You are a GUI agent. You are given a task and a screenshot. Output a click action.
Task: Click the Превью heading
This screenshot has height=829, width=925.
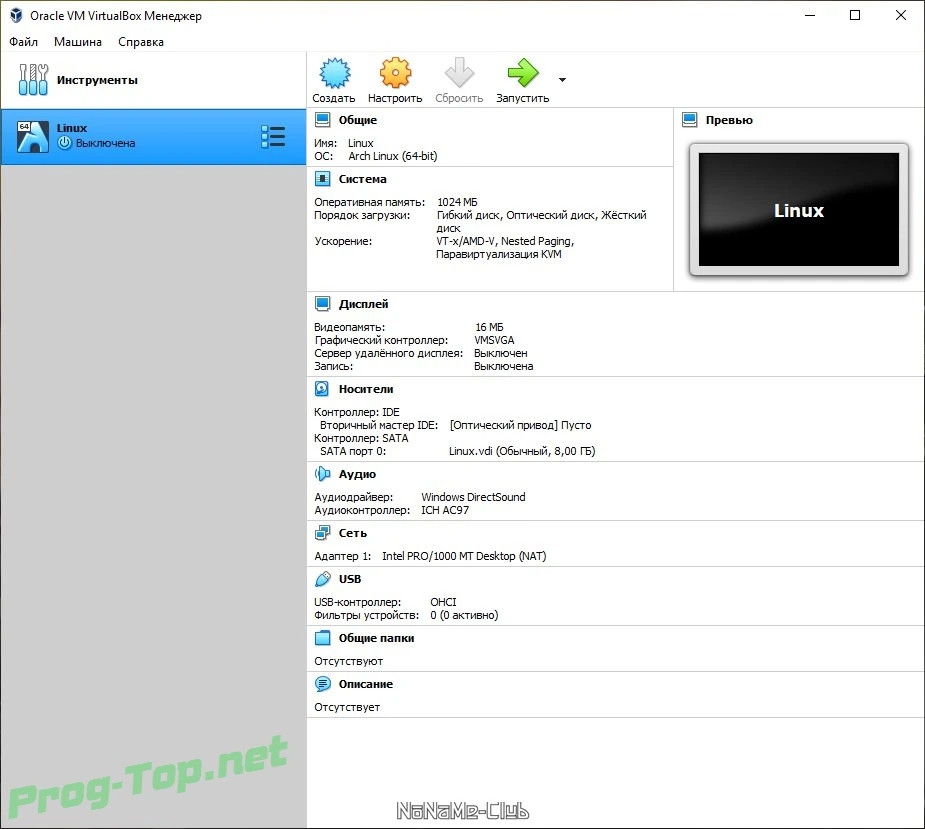click(x=729, y=120)
